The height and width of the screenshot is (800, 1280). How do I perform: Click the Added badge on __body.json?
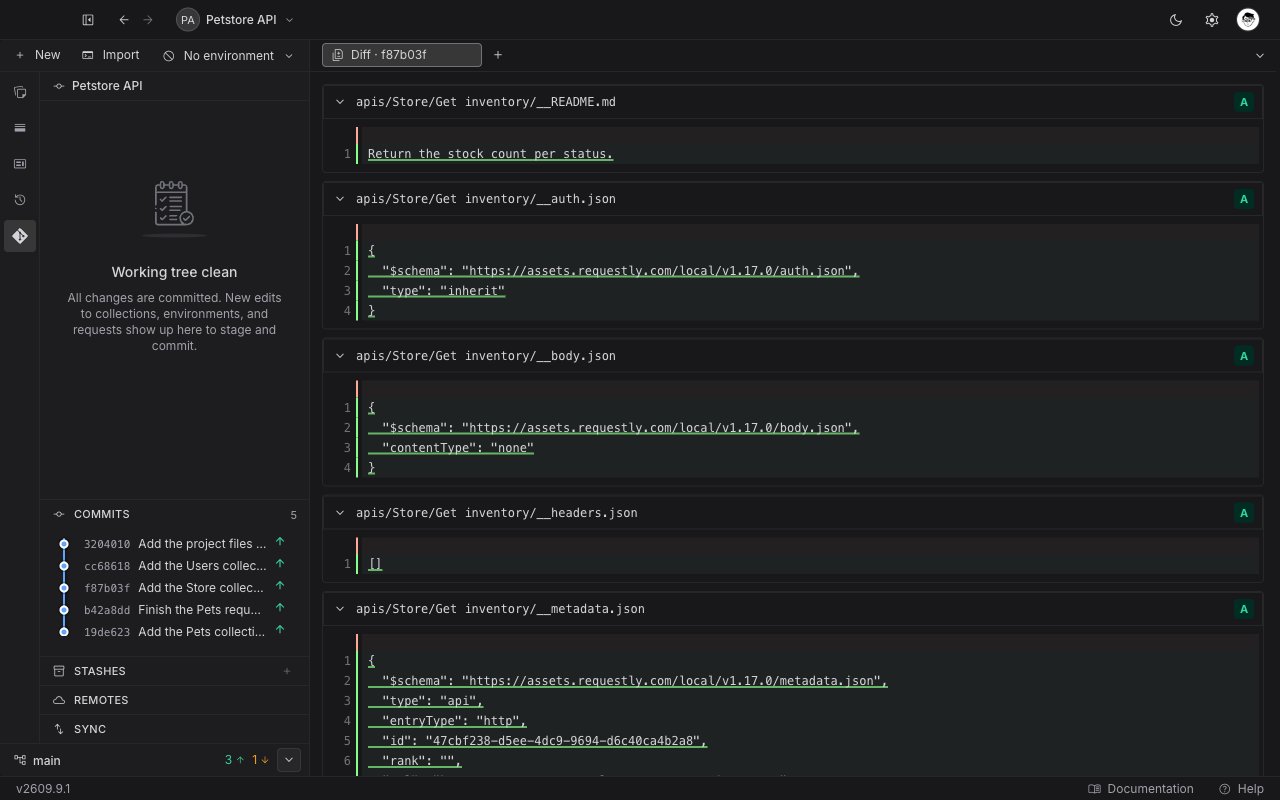(1244, 356)
